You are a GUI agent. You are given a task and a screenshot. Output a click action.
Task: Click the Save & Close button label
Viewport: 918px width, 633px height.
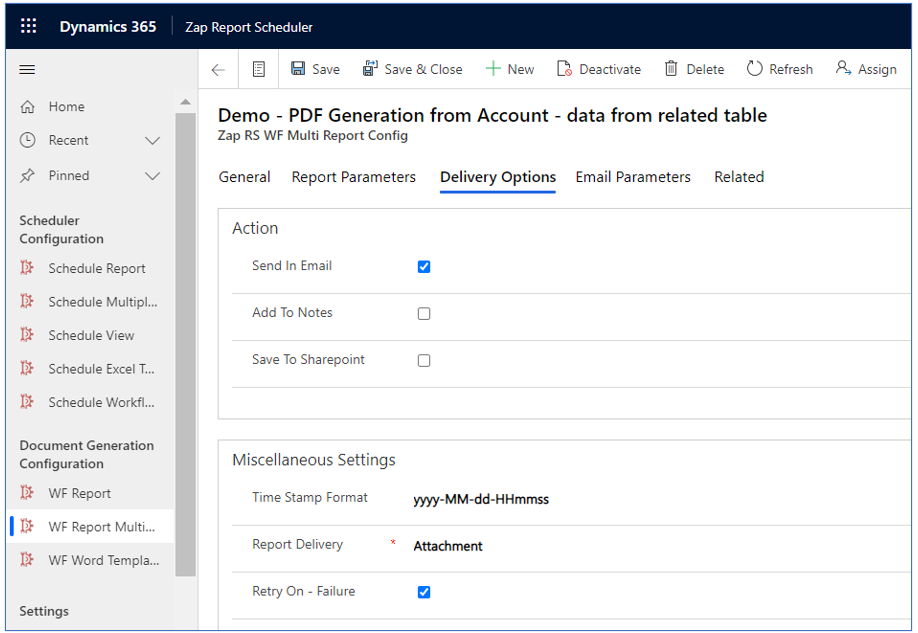(x=423, y=69)
